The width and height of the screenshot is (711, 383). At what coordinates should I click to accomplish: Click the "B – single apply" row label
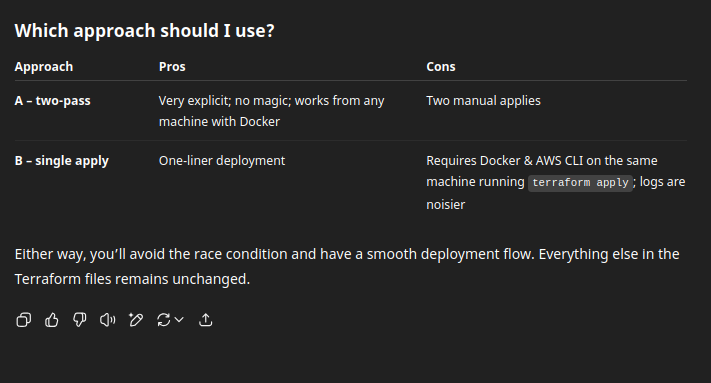point(62,161)
